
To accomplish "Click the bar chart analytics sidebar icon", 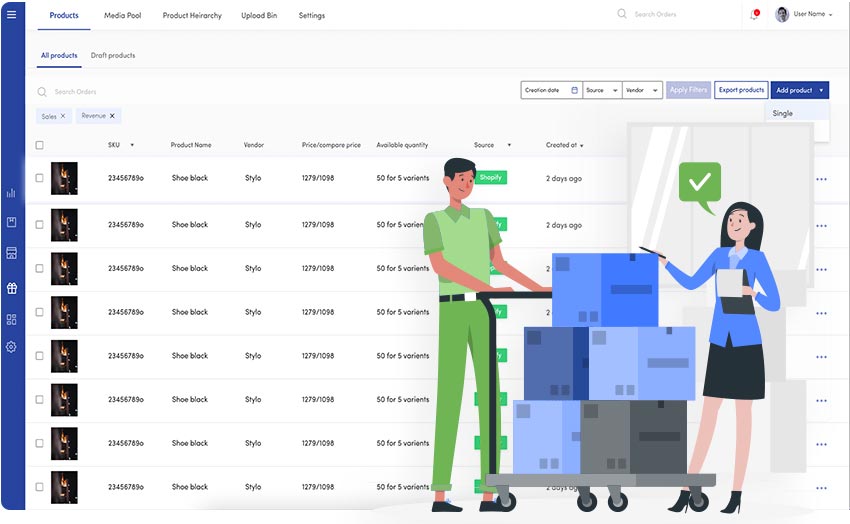I will (11, 193).
